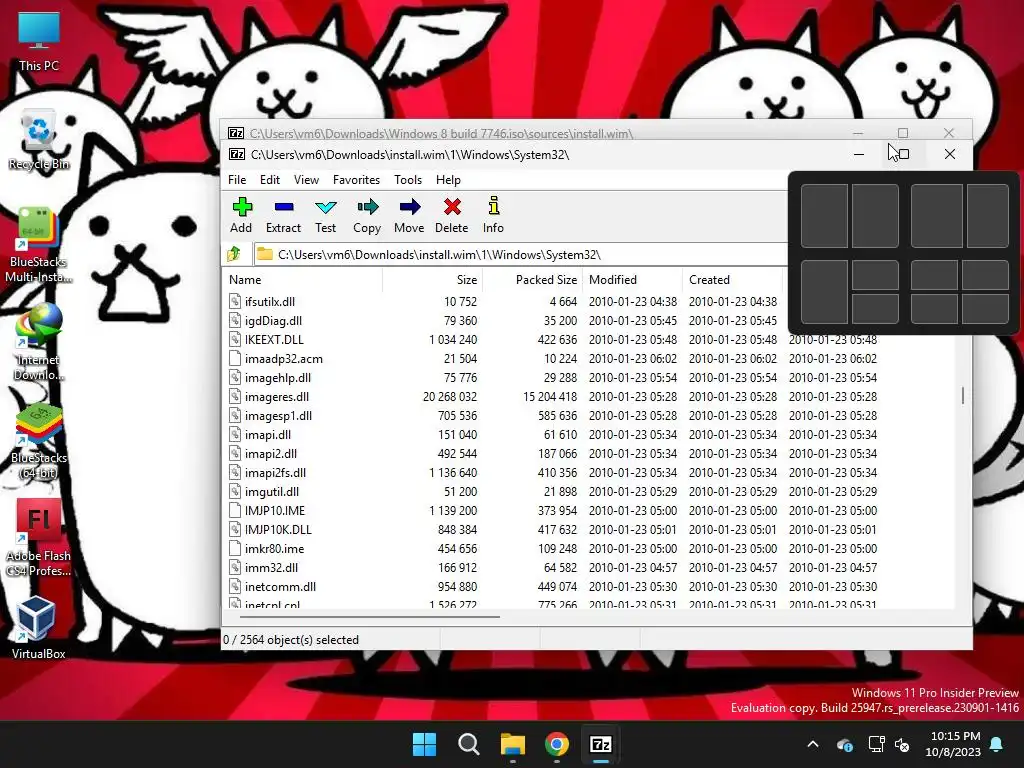The image size is (1024, 768).
Task: Open the Info toolbar icon
Action: [494, 215]
